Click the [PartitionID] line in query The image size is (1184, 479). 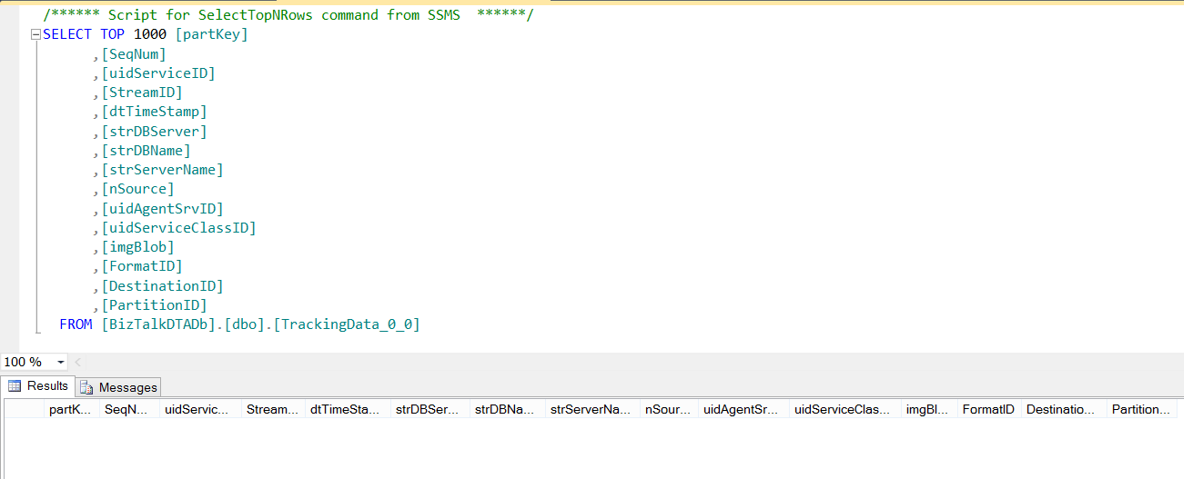click(153, 306)
